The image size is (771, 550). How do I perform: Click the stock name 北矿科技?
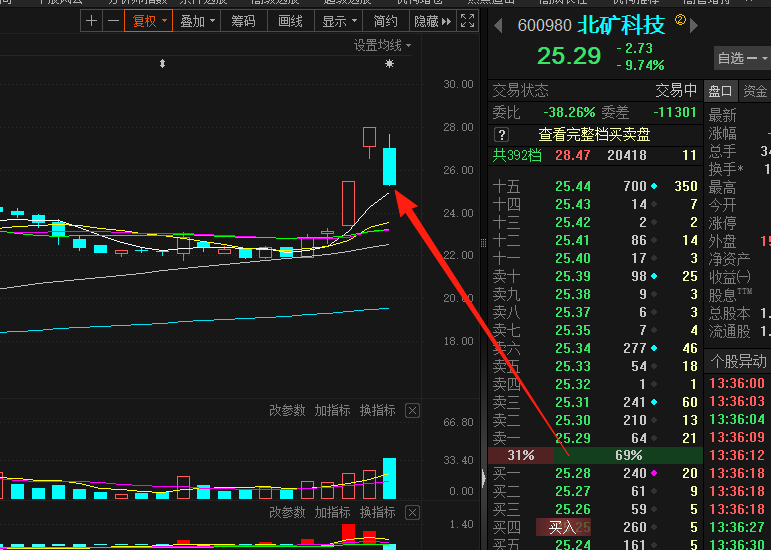tap(621, 25)
